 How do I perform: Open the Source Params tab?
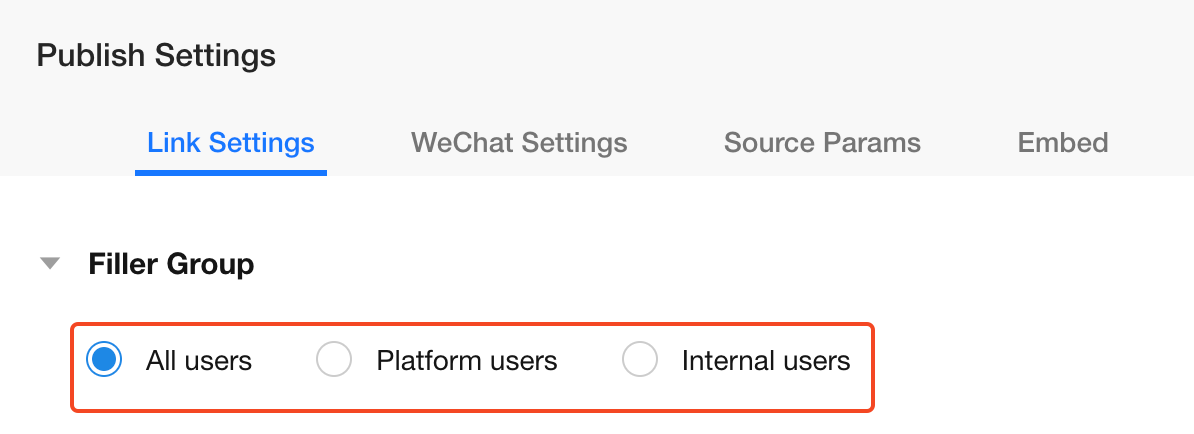(822, 142)
